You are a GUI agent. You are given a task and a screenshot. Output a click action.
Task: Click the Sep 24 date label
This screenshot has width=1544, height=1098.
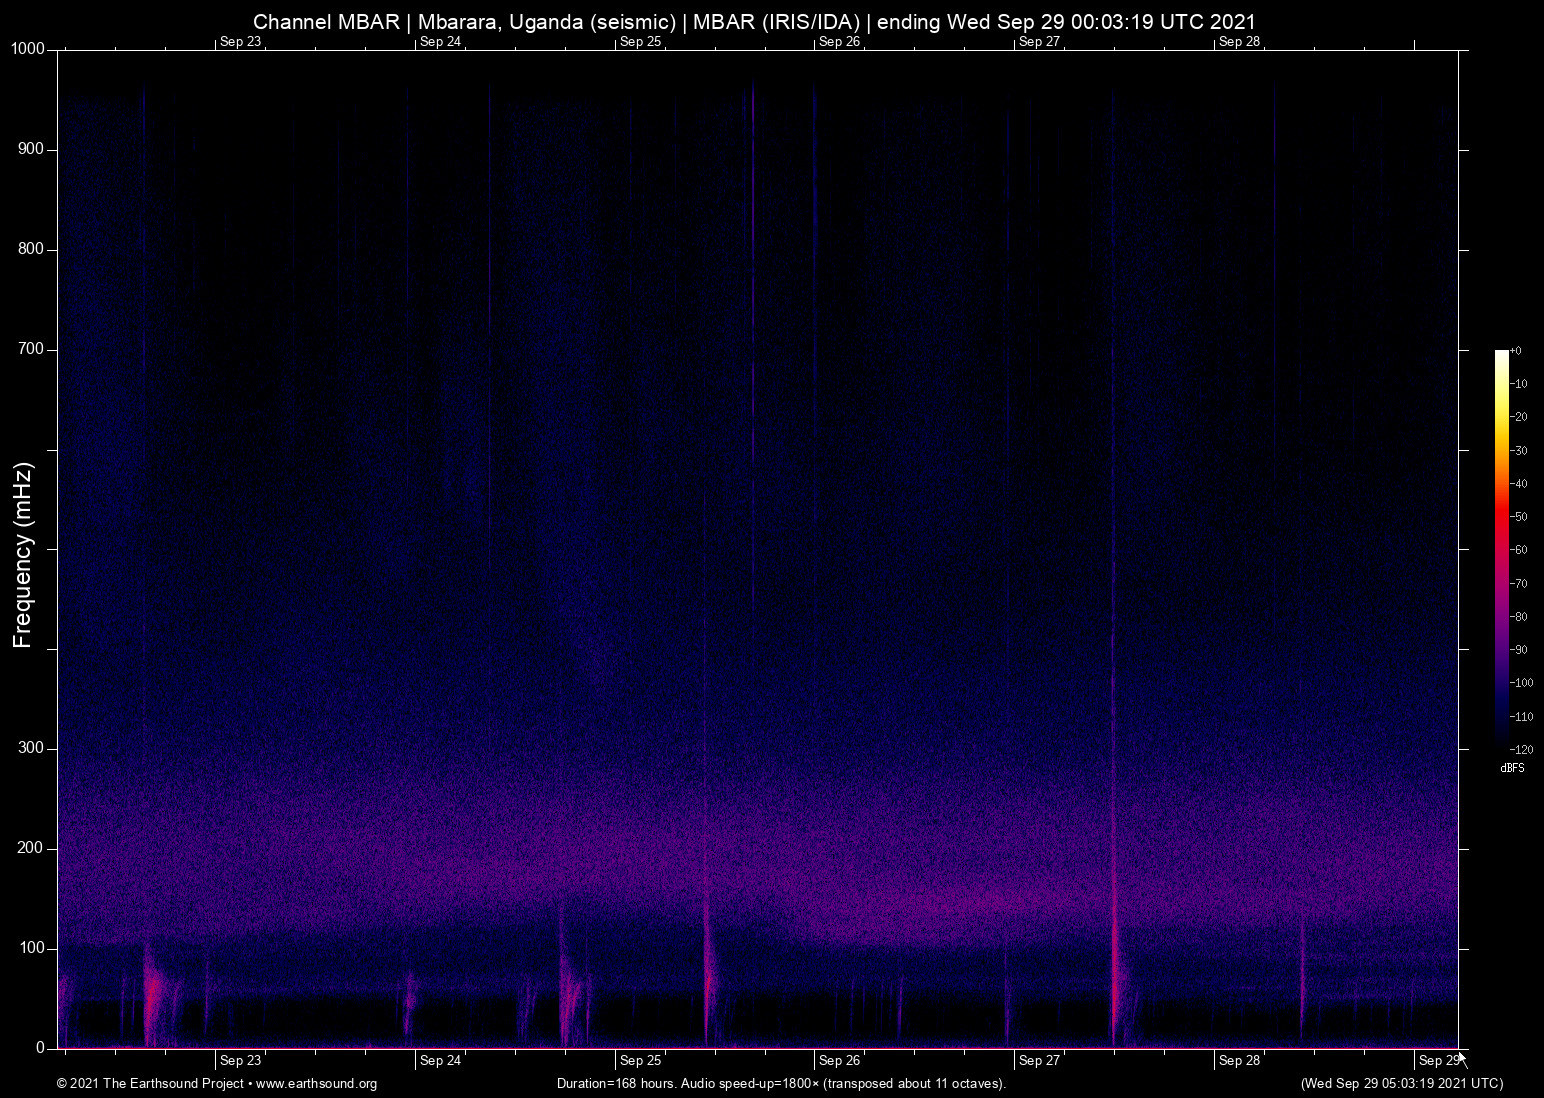440,1060
